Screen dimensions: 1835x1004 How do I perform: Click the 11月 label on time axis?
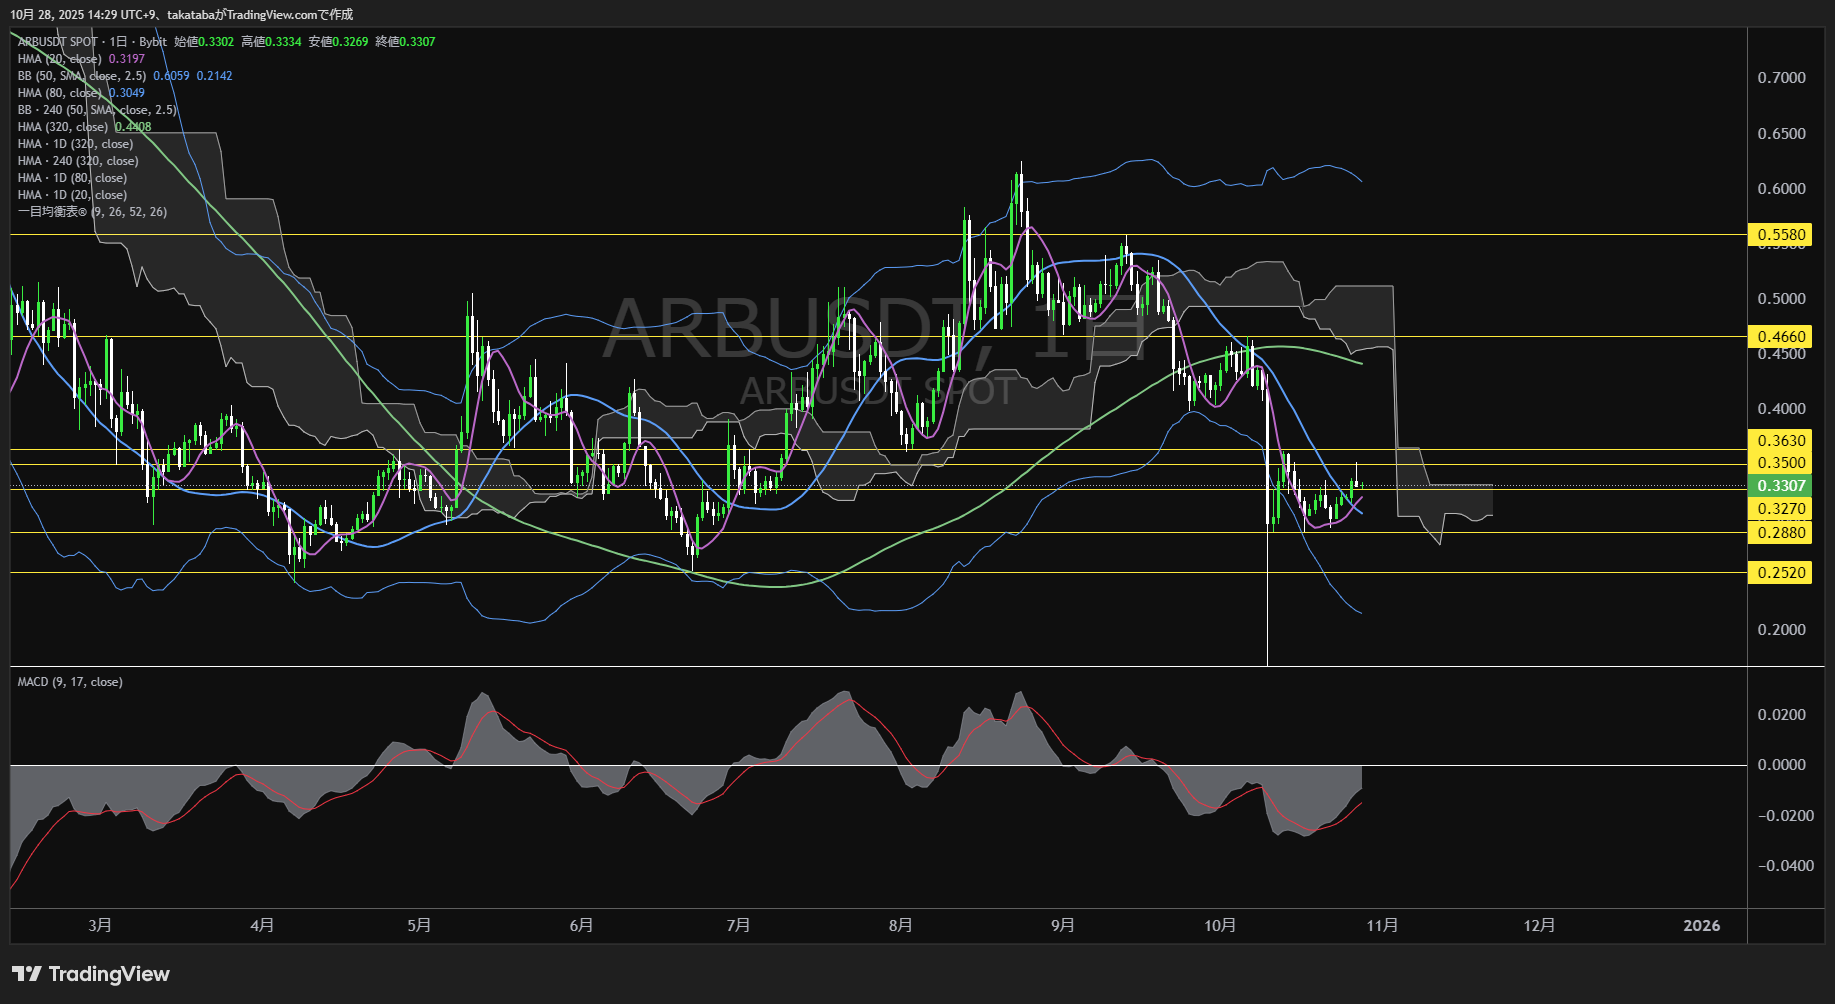pyautogui.click(x=1382, y=925)
